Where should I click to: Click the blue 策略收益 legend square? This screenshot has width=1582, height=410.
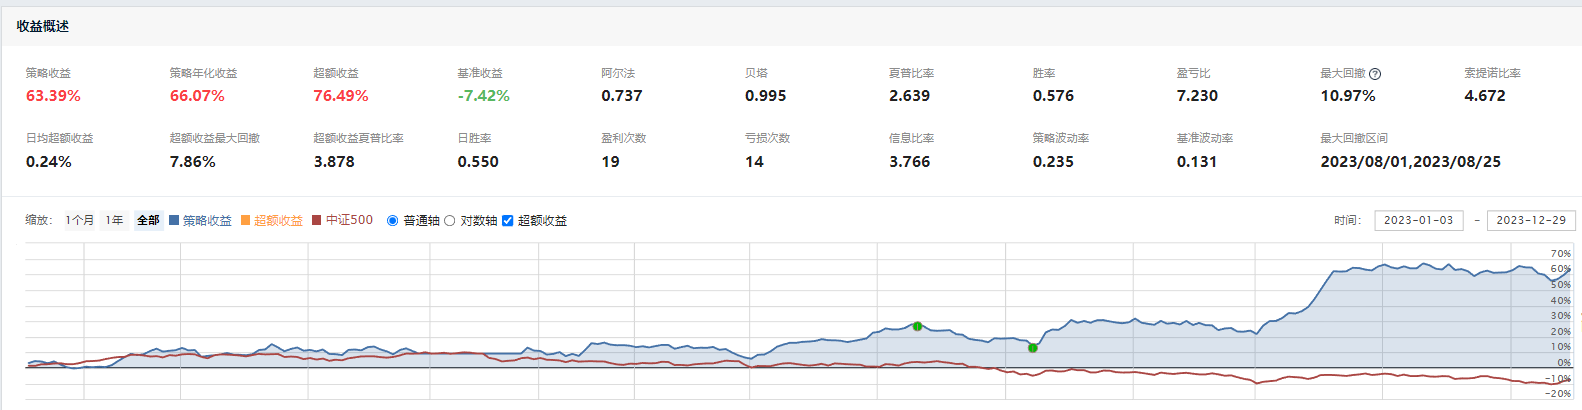(x=174, y=220)
